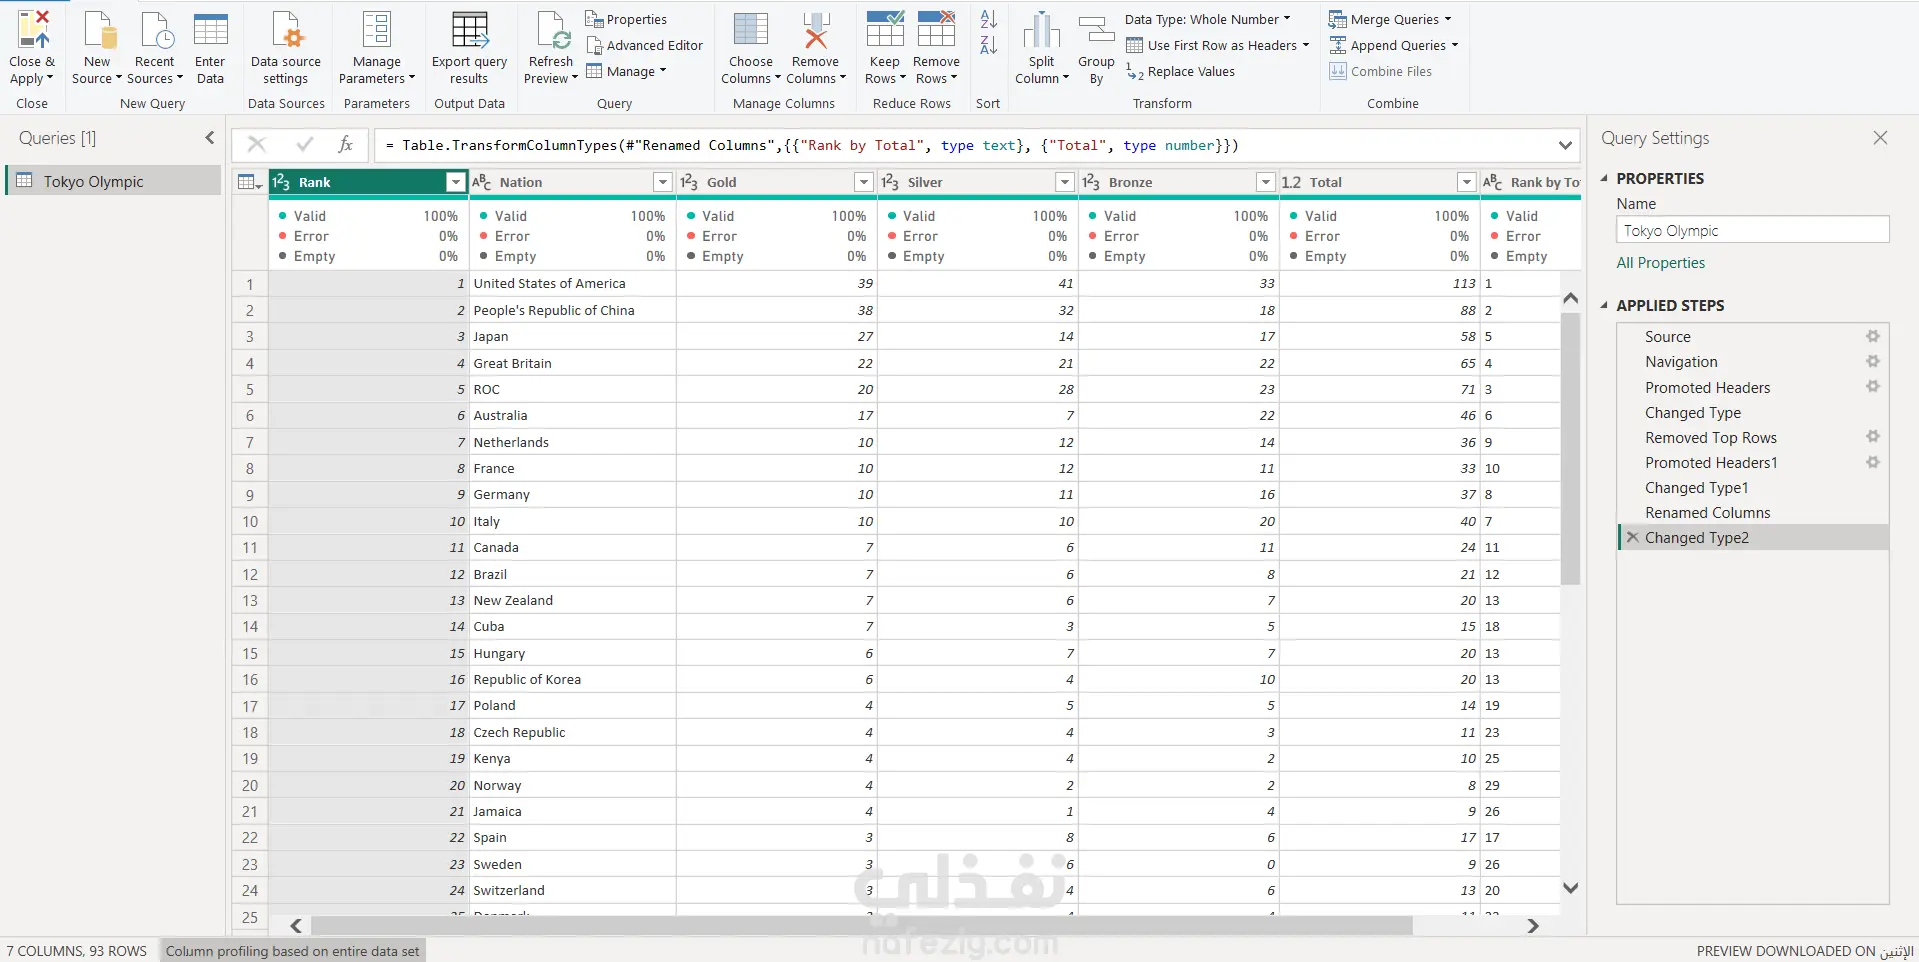Click the Rank column type icon
1919x962 pixels.
pos(281,182)
